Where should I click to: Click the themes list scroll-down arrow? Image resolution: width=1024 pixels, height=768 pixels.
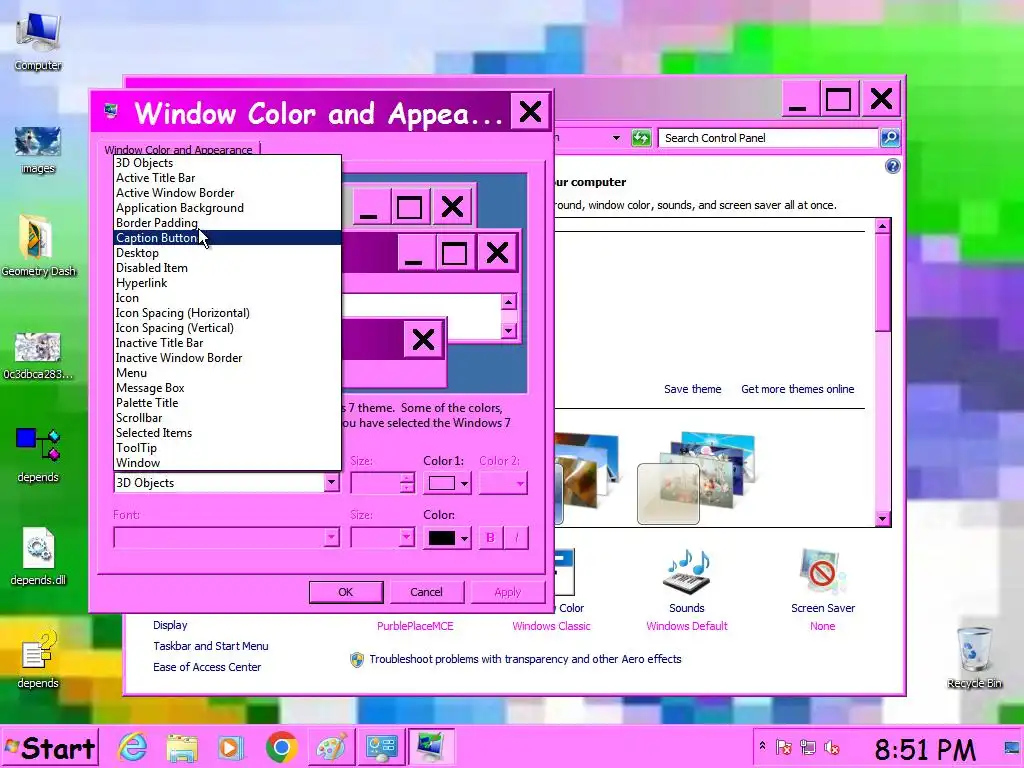tap(882, 519)
